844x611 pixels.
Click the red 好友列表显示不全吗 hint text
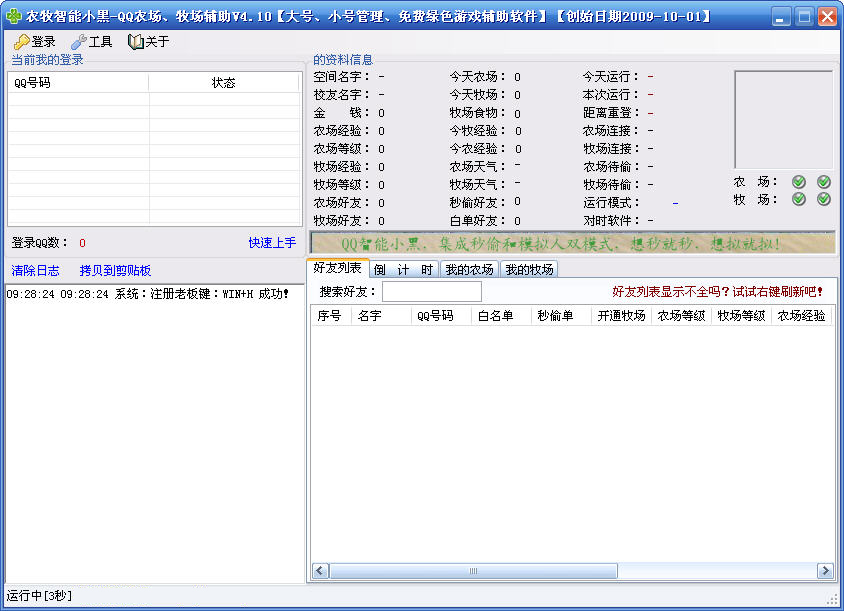[x=718, y=291]
